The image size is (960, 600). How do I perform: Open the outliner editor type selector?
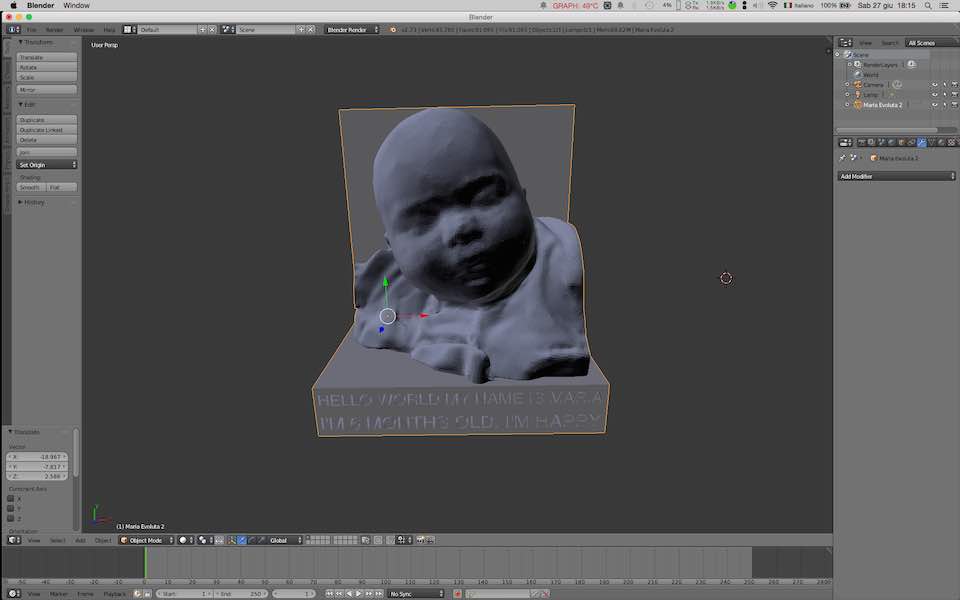point(846,43)
